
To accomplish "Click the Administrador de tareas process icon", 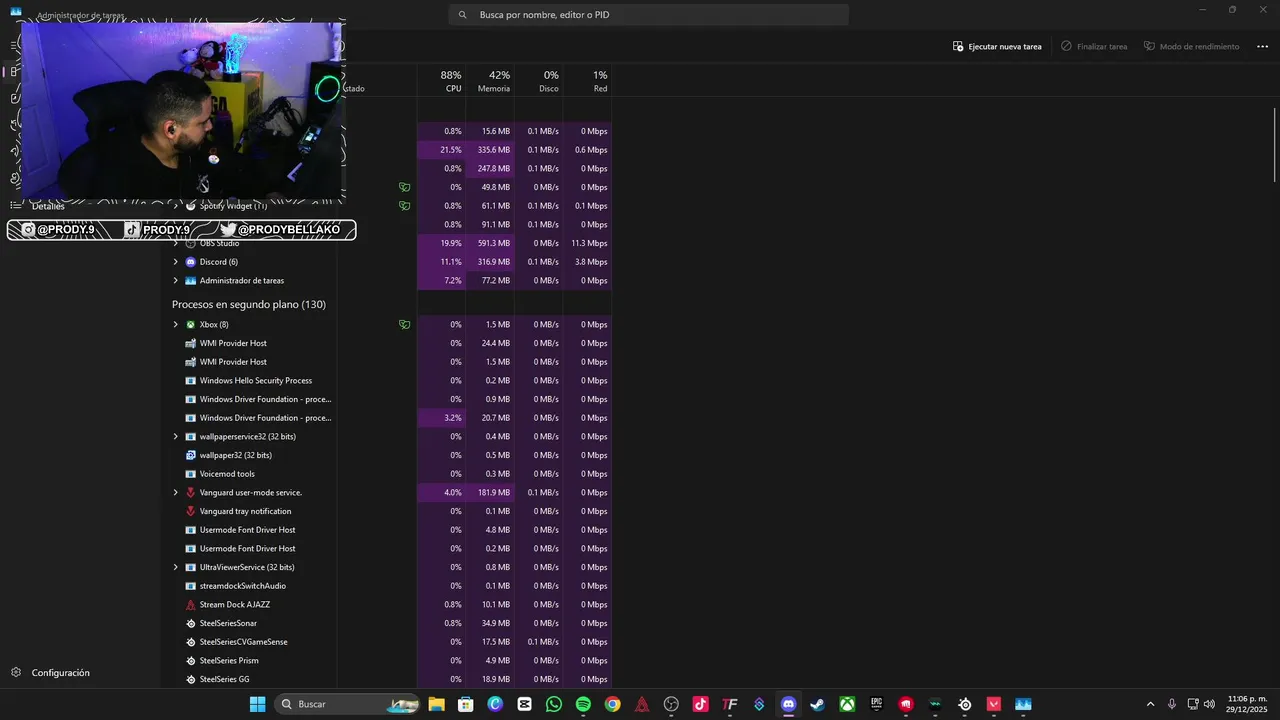I will click(x=191, y=281).
